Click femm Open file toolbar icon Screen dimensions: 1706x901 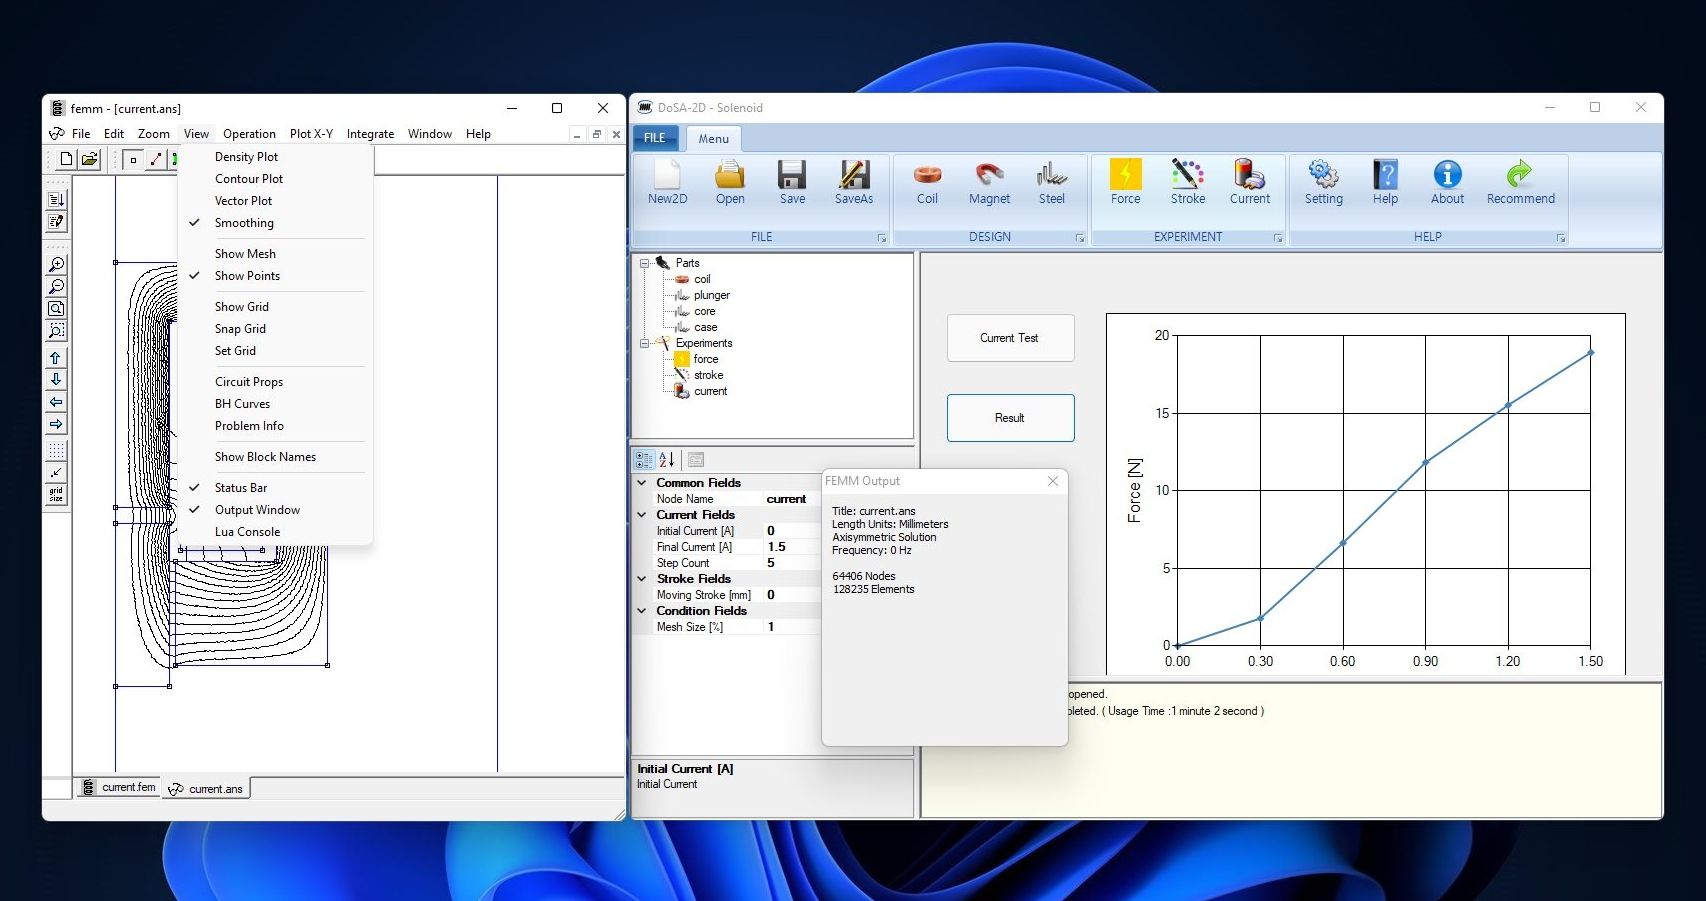click(x=89, y=159)
